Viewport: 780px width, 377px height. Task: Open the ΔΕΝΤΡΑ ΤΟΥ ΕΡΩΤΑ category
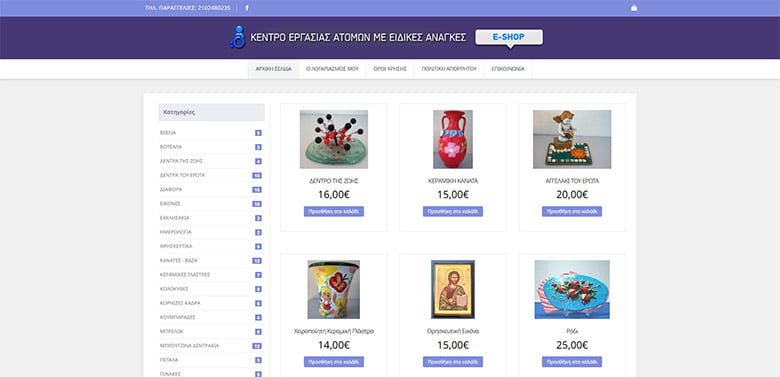(183, 176)
